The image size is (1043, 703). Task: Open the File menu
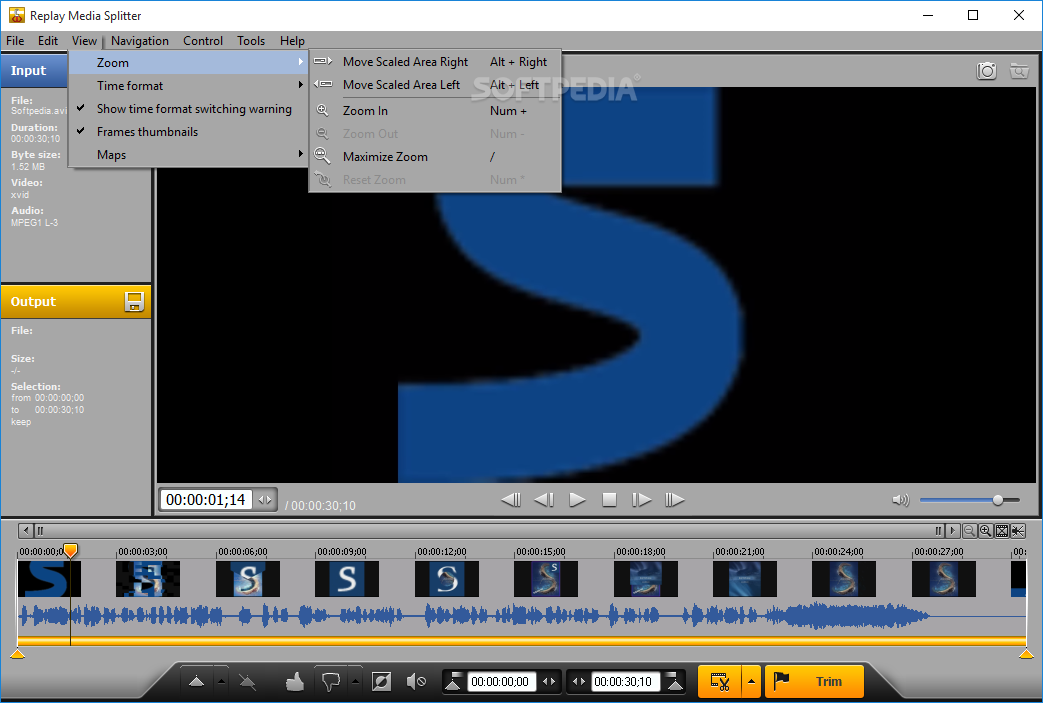[x=15, y=41]
